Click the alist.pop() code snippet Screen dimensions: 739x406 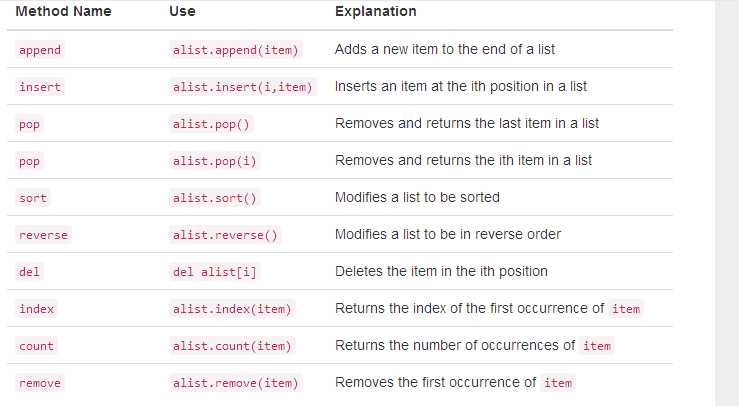211,124
